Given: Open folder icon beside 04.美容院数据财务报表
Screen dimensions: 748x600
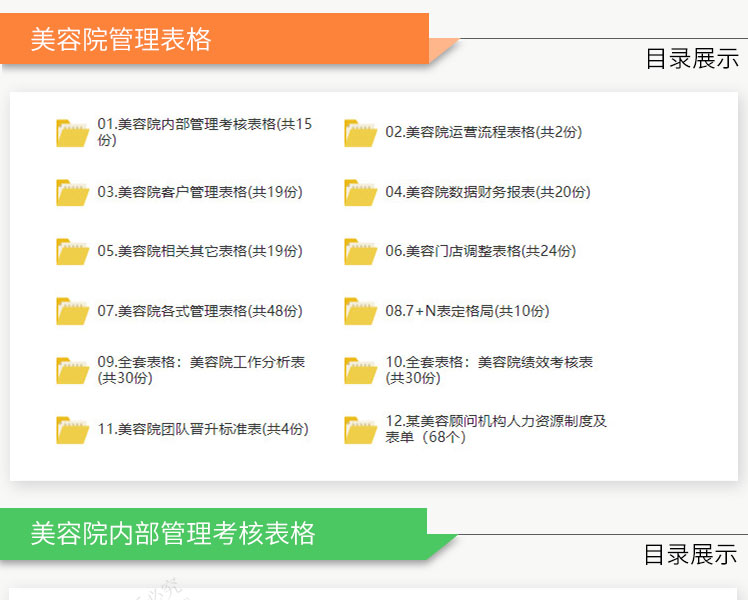Looking at the screenshot, I should (361, 192).
